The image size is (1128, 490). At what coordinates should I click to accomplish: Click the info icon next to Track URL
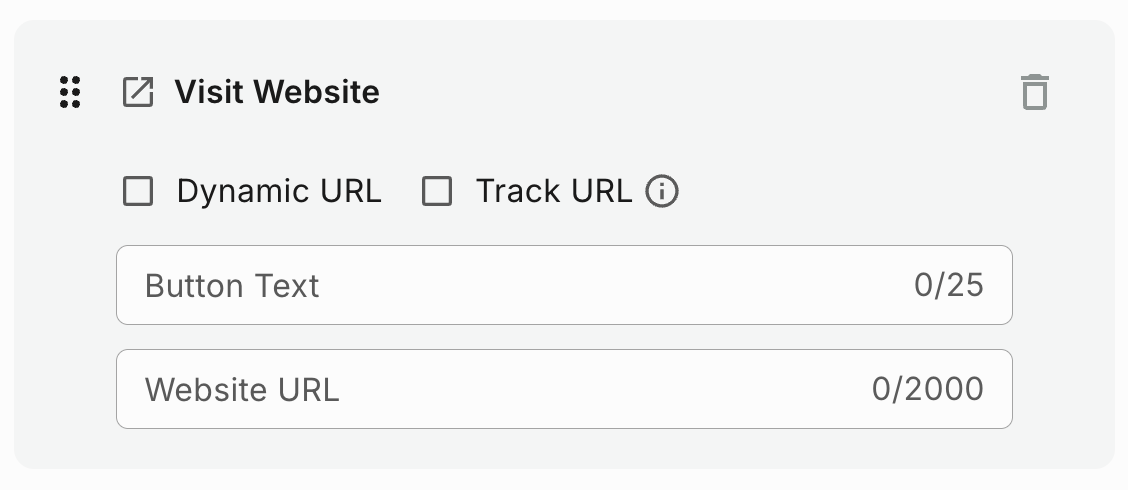pos(662,190)
